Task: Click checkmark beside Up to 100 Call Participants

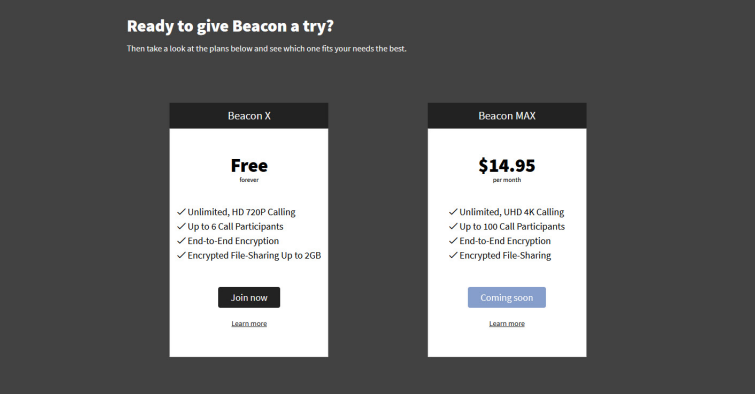Action: [453, 226]
